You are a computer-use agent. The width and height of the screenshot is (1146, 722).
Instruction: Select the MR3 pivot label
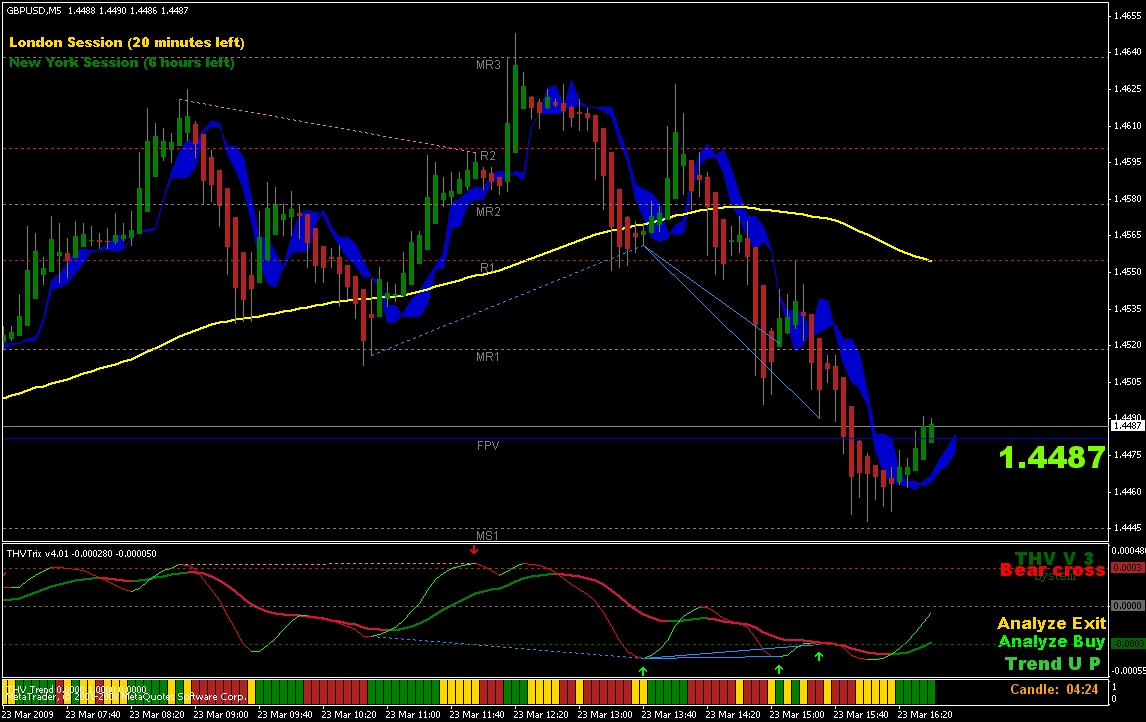point(488,65)
